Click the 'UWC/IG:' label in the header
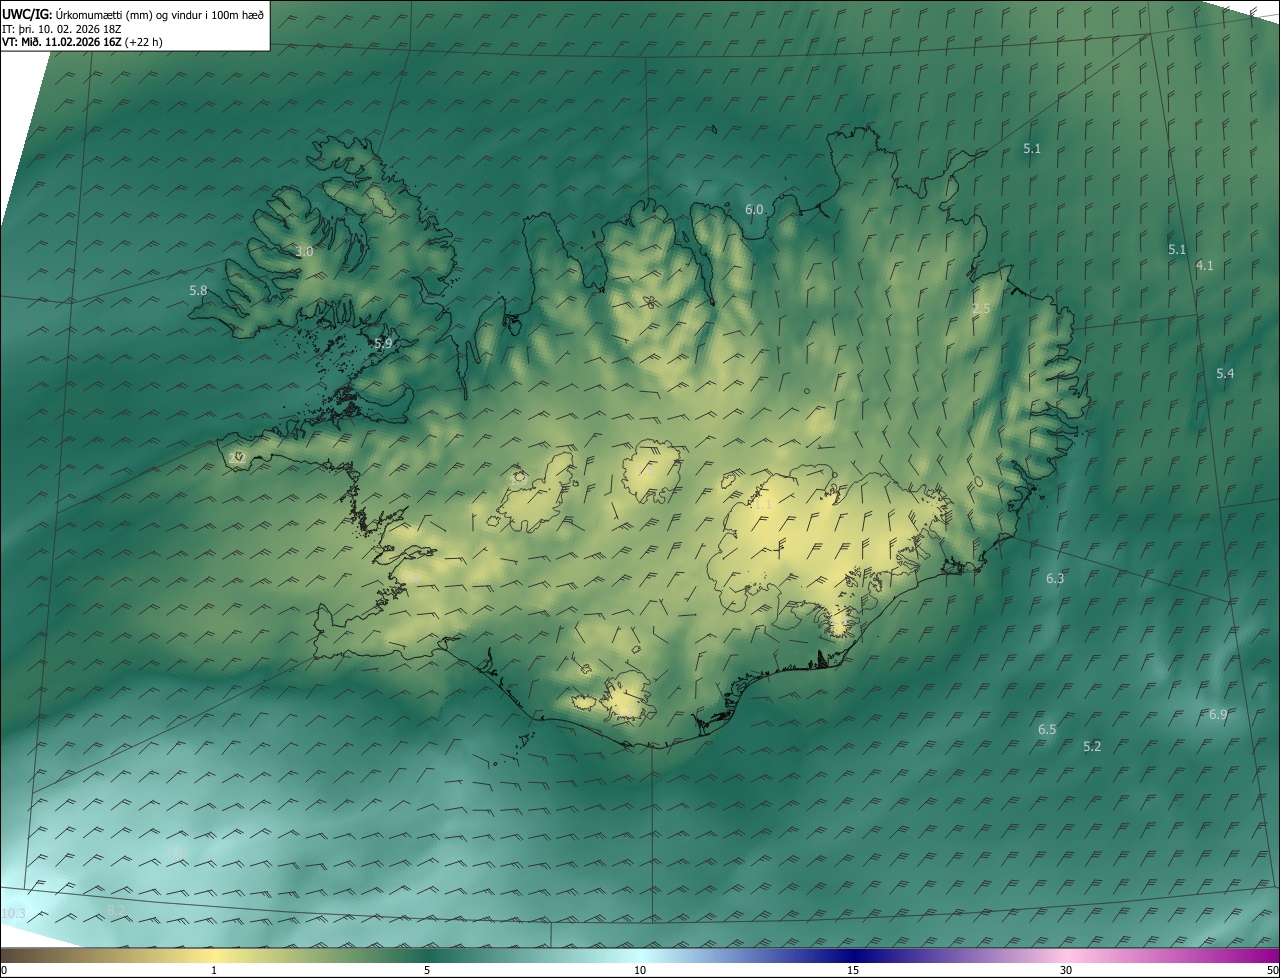This screenshot has width=1280, height=978. pos(27,13)
